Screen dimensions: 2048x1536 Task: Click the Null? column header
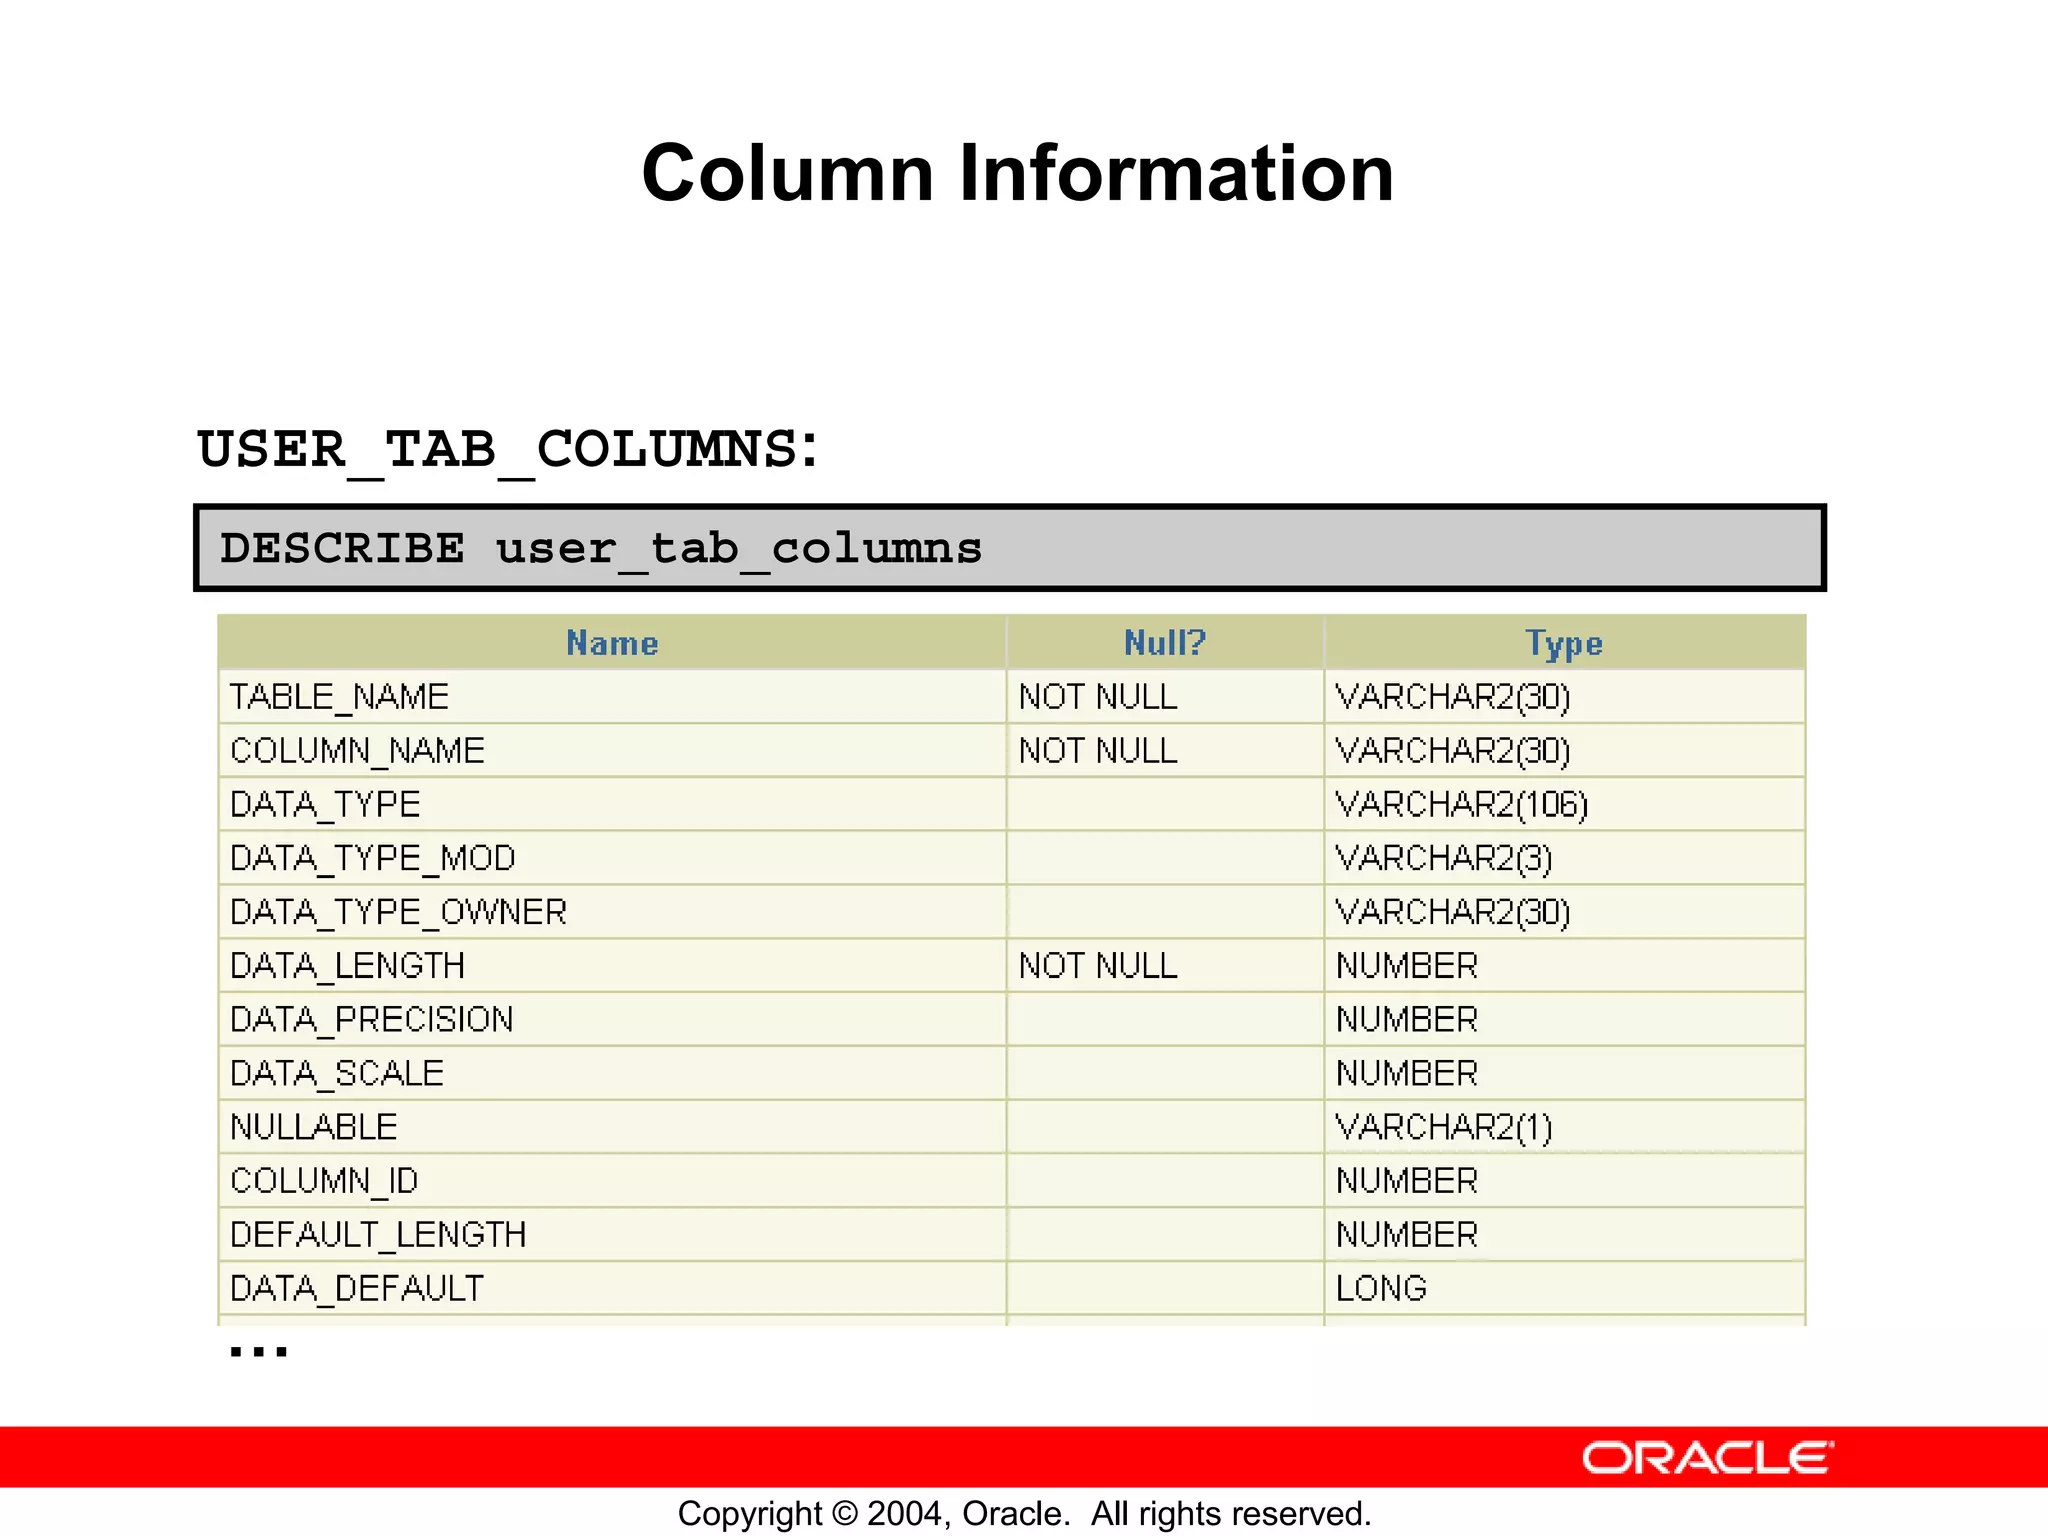1165,643
